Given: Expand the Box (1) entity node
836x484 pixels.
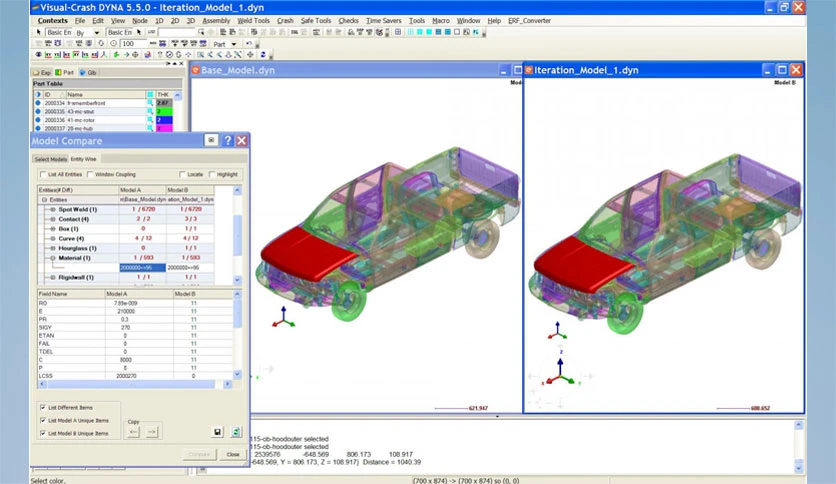Looking at the screenshot, I should pyautogui.click(x=53, y=229).
